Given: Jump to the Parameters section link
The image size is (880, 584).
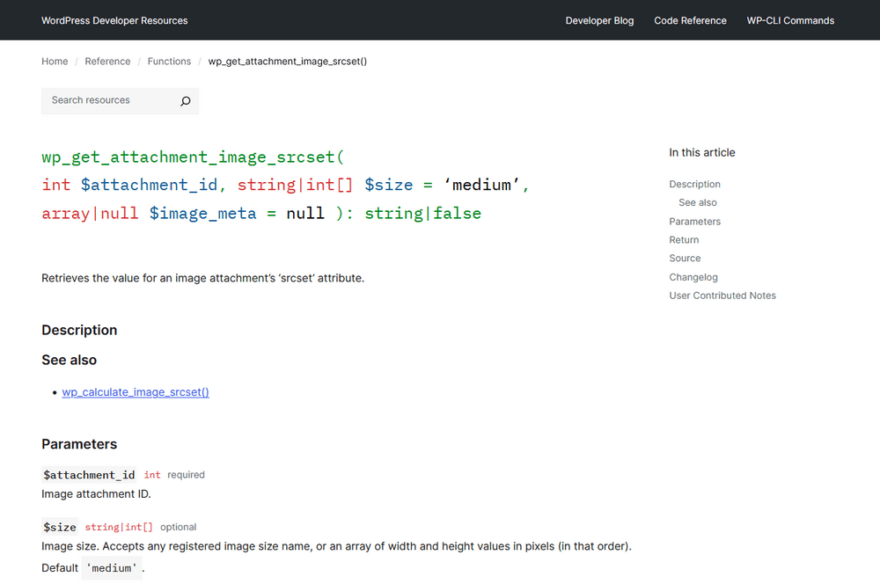Looking at the screenshot, I should point(694,221).
